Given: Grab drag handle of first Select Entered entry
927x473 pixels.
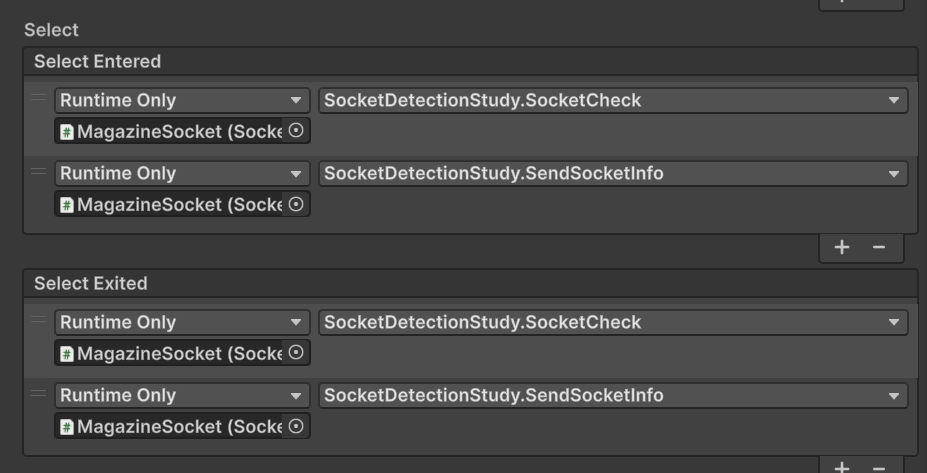Looking at the screenshot, I should (x=39, y=98).
